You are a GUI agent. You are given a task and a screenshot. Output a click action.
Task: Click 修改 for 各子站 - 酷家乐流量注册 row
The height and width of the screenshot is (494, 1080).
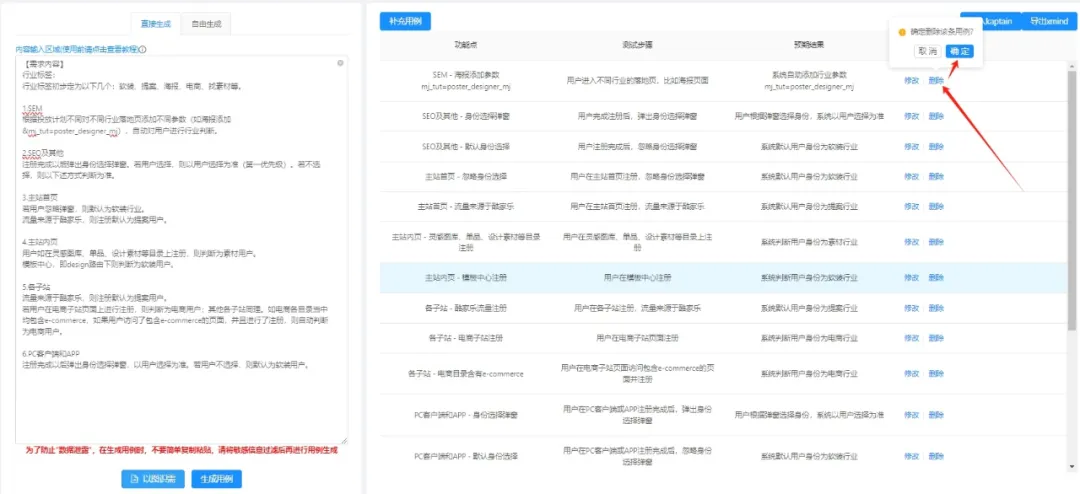(x=911, y=308)
